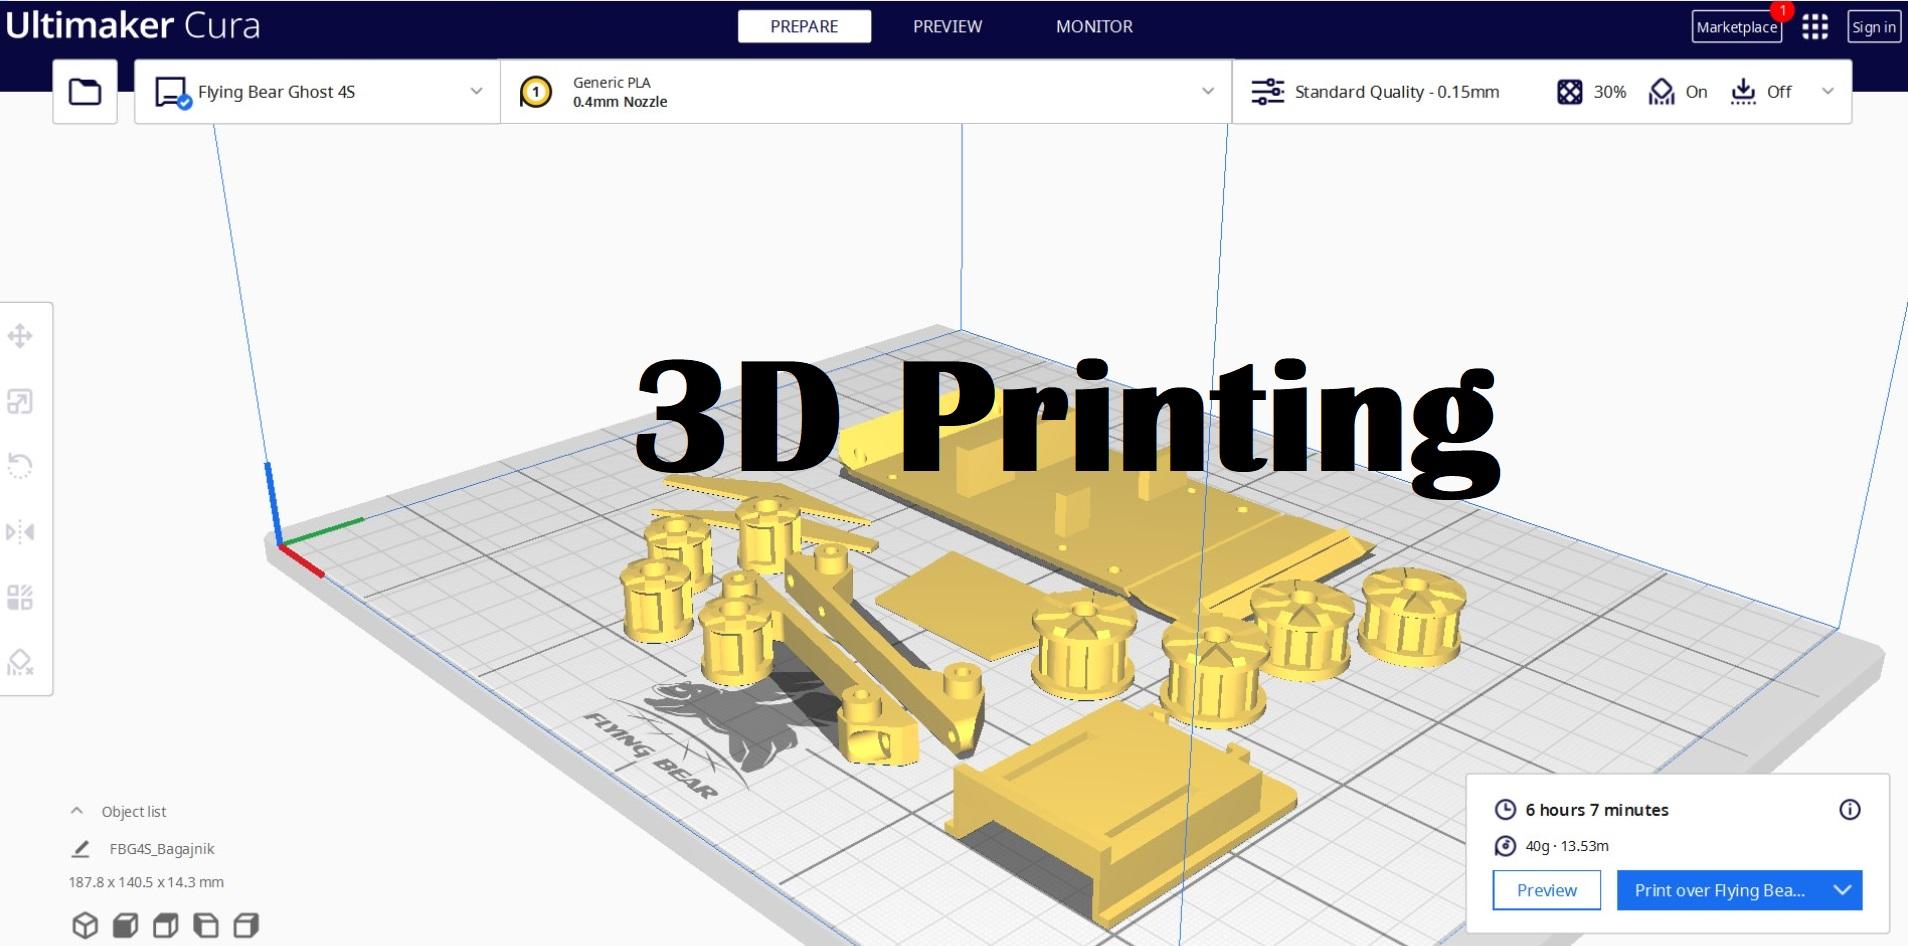Select the Scale tool in left toolbar
Screen dimensions: 1908x946
tap(20, 402)
